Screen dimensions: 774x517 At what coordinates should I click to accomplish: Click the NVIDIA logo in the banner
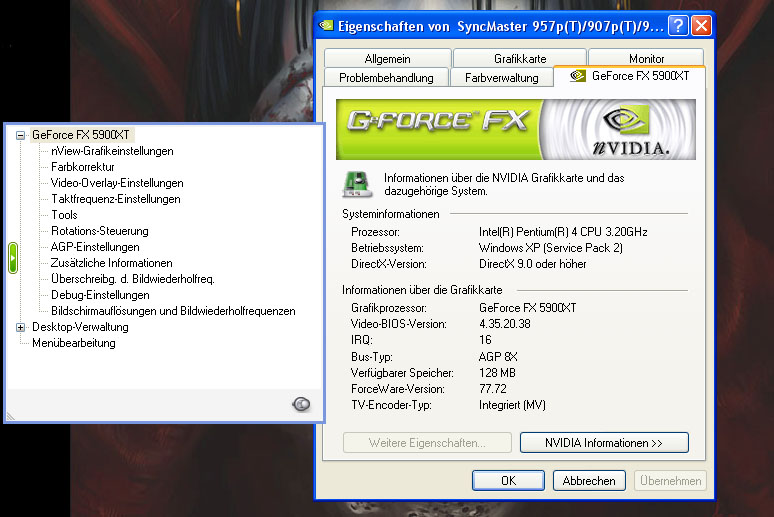tap(630, 130)
